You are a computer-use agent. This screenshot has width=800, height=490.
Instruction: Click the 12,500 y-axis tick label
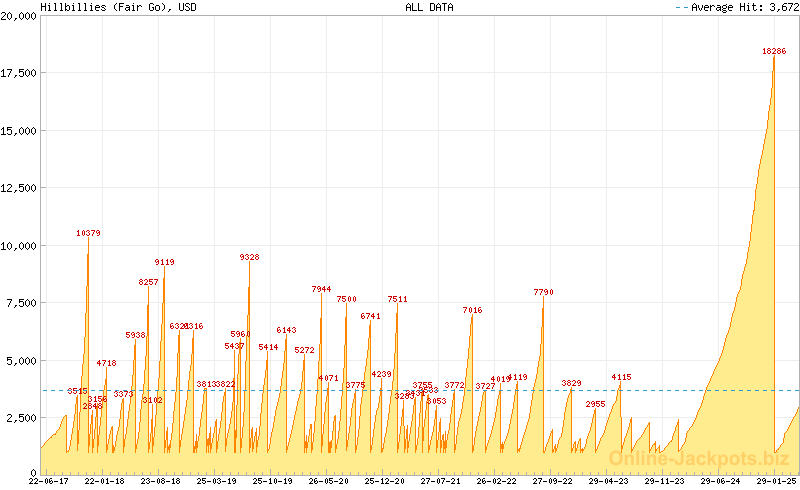(x=20, y=188)
